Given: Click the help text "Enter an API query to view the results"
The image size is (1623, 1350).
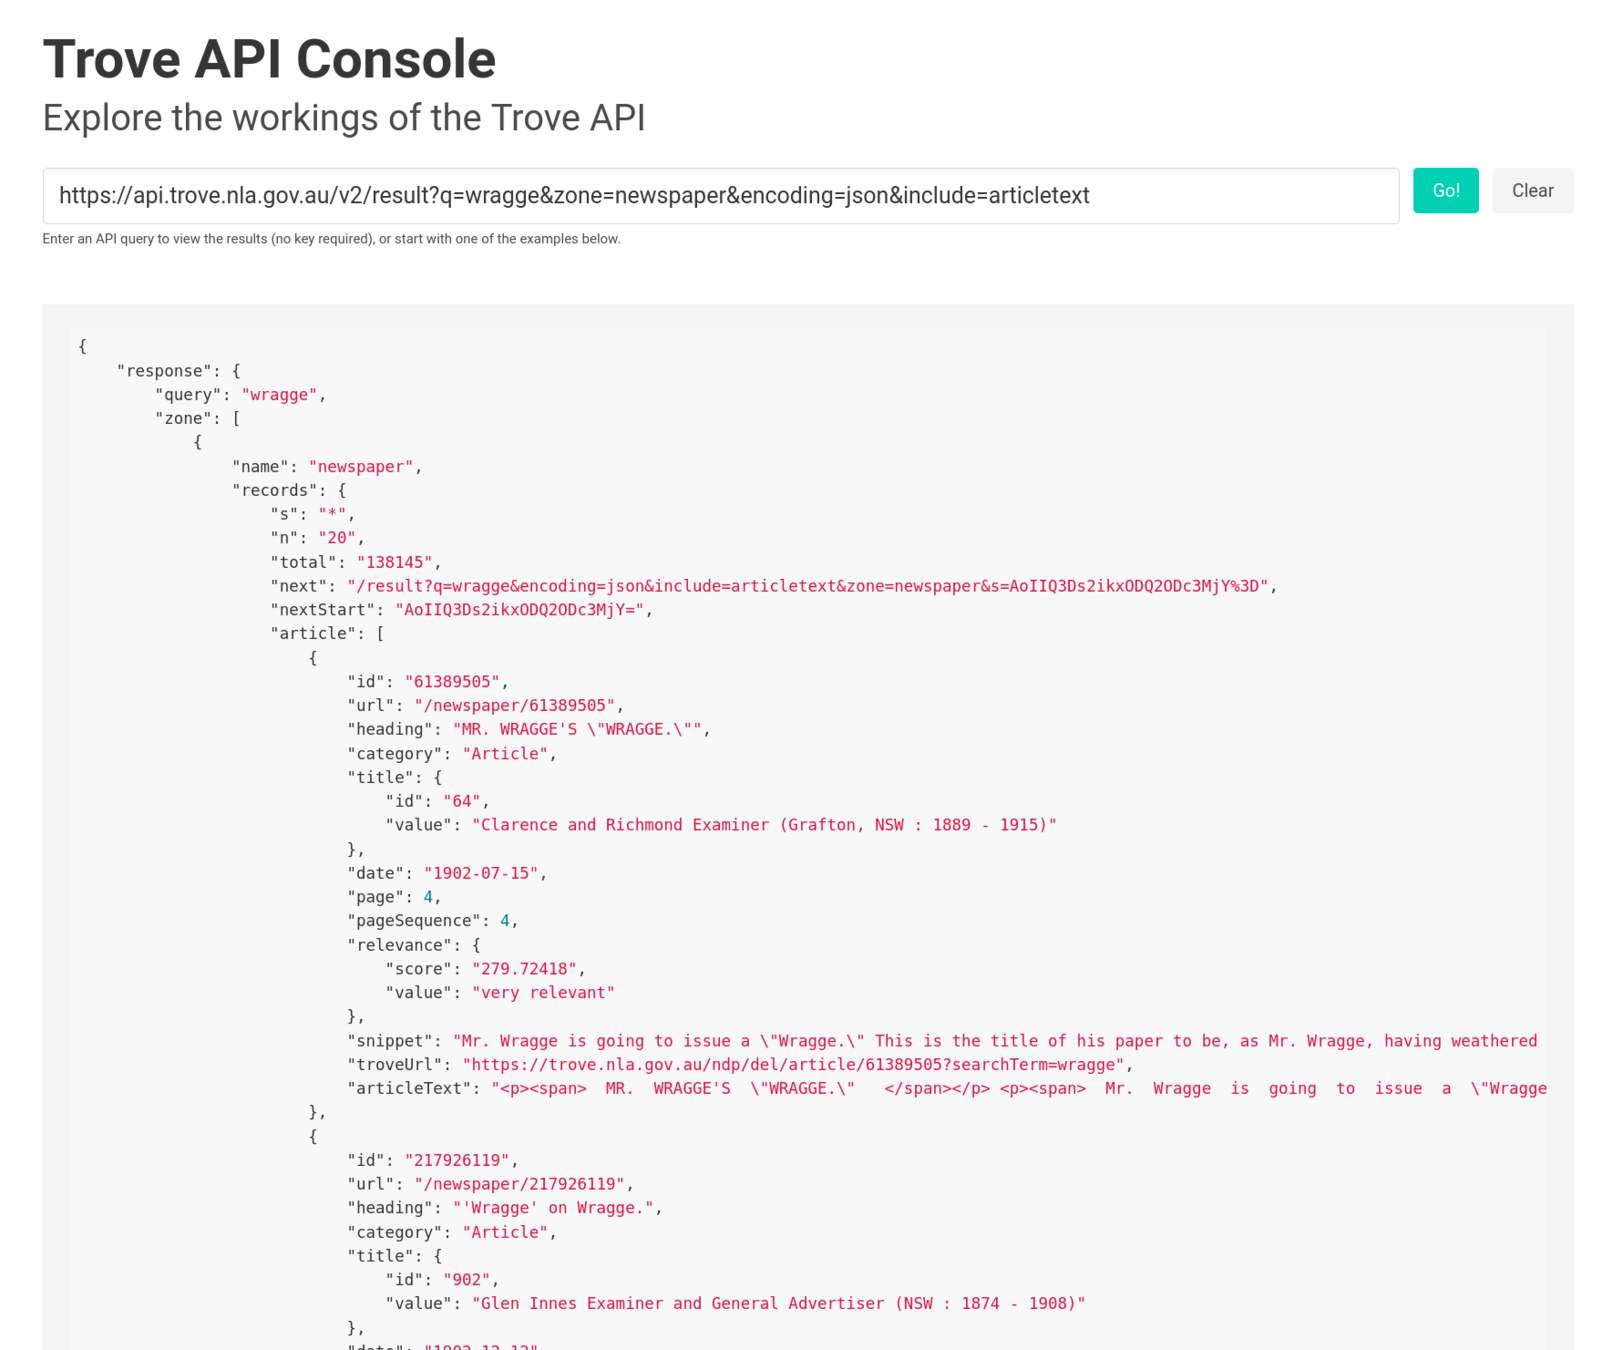Looking at the screenshot, I should pos(331,239).
